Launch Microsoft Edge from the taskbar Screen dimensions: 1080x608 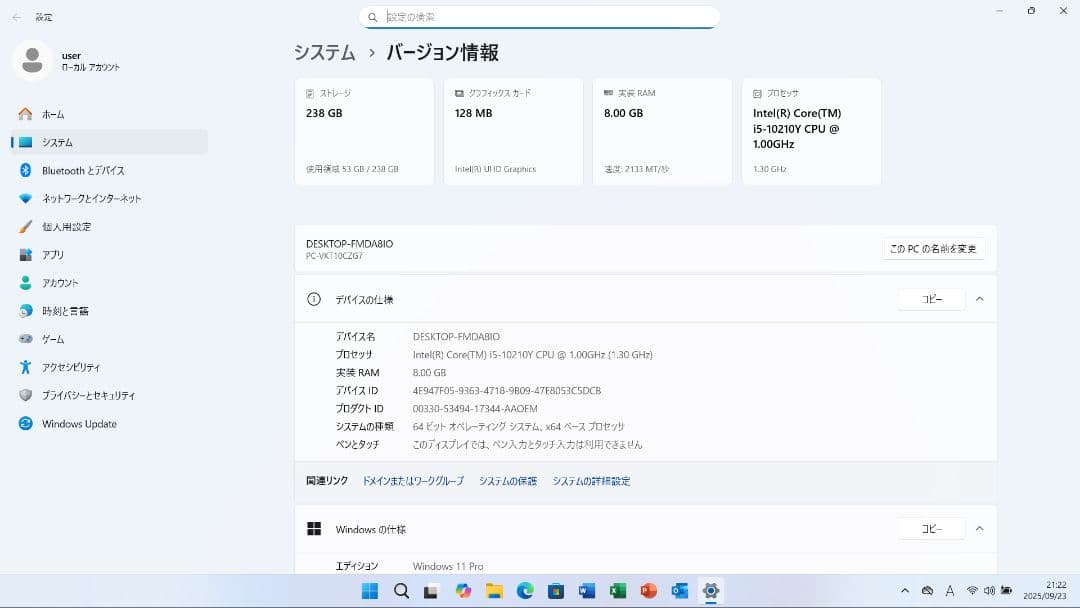[525, 591]
